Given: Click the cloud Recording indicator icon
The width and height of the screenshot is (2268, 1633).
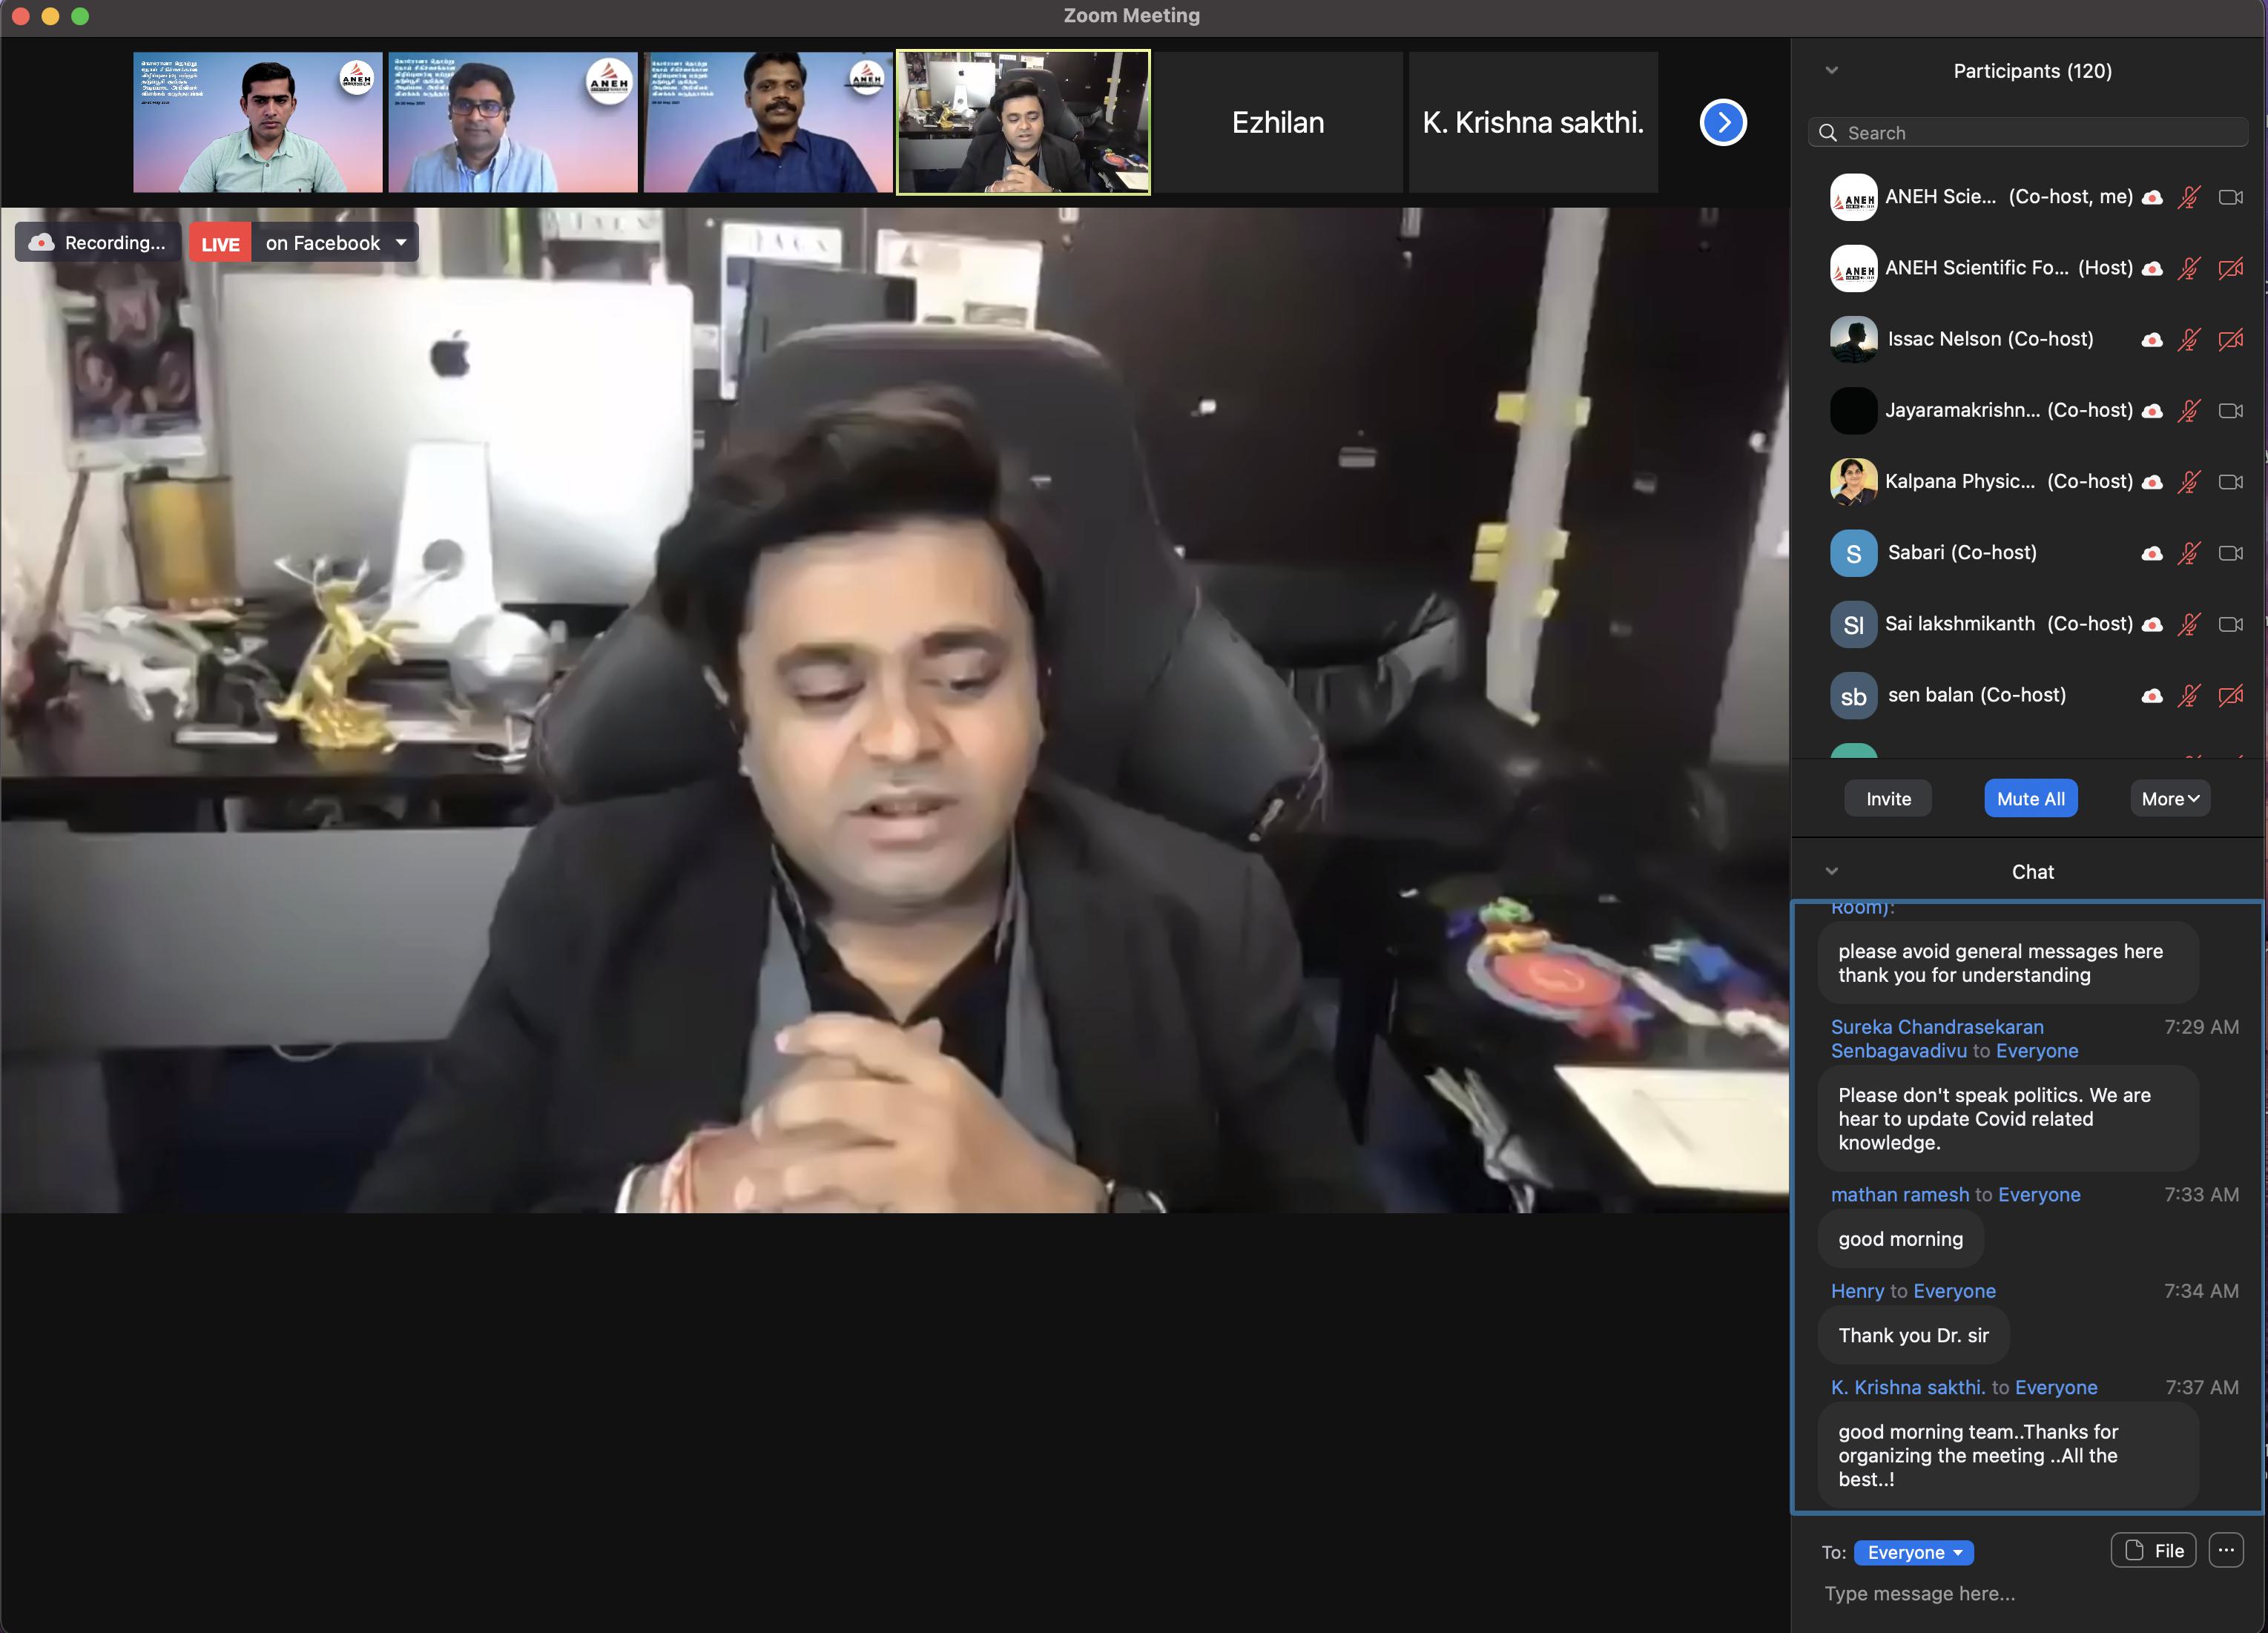Looking at the screenshot, I should [41, 243].
